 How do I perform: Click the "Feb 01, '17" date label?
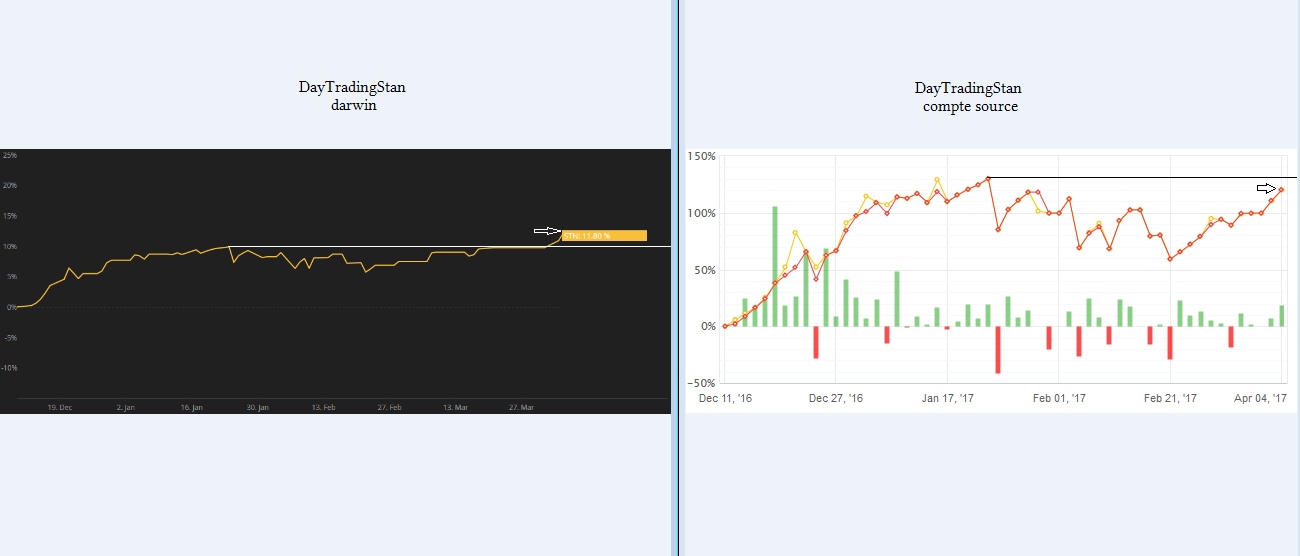[x=1059, y=398]
